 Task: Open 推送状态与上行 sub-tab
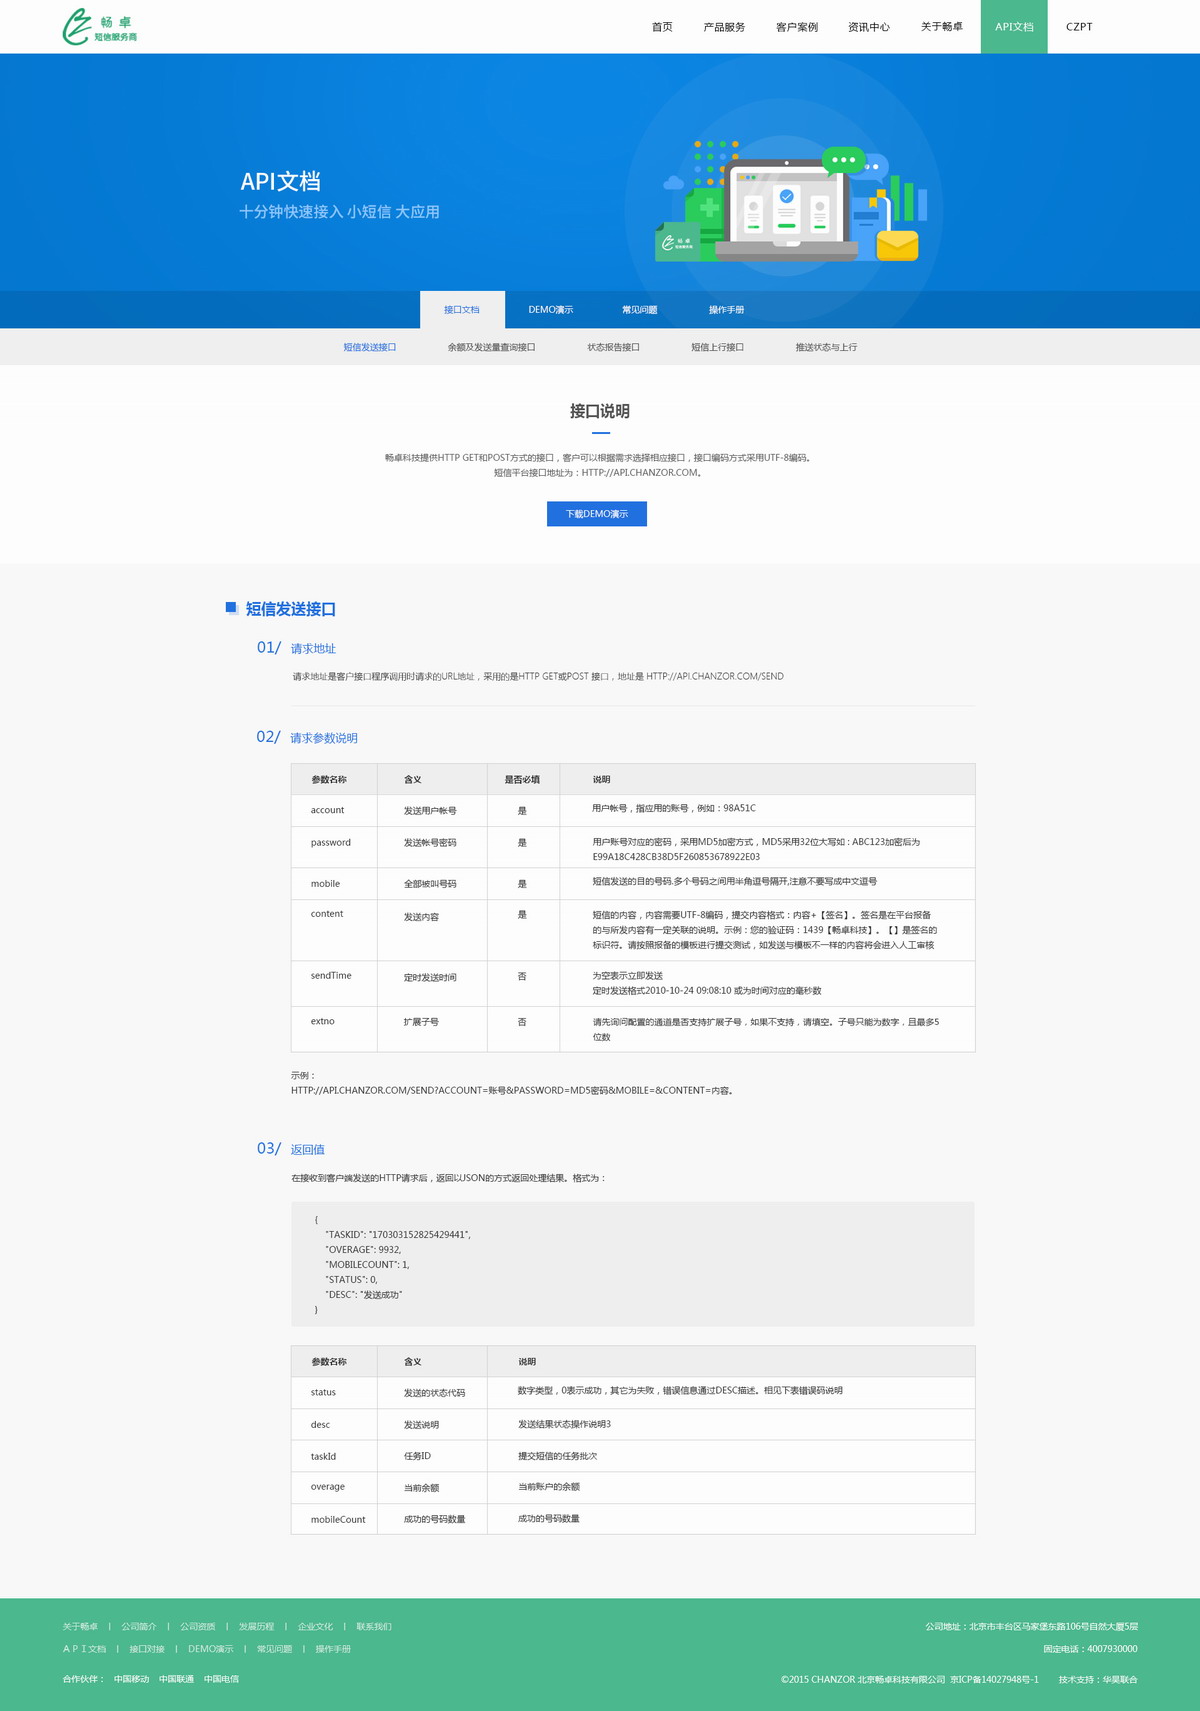coord(826,347)
